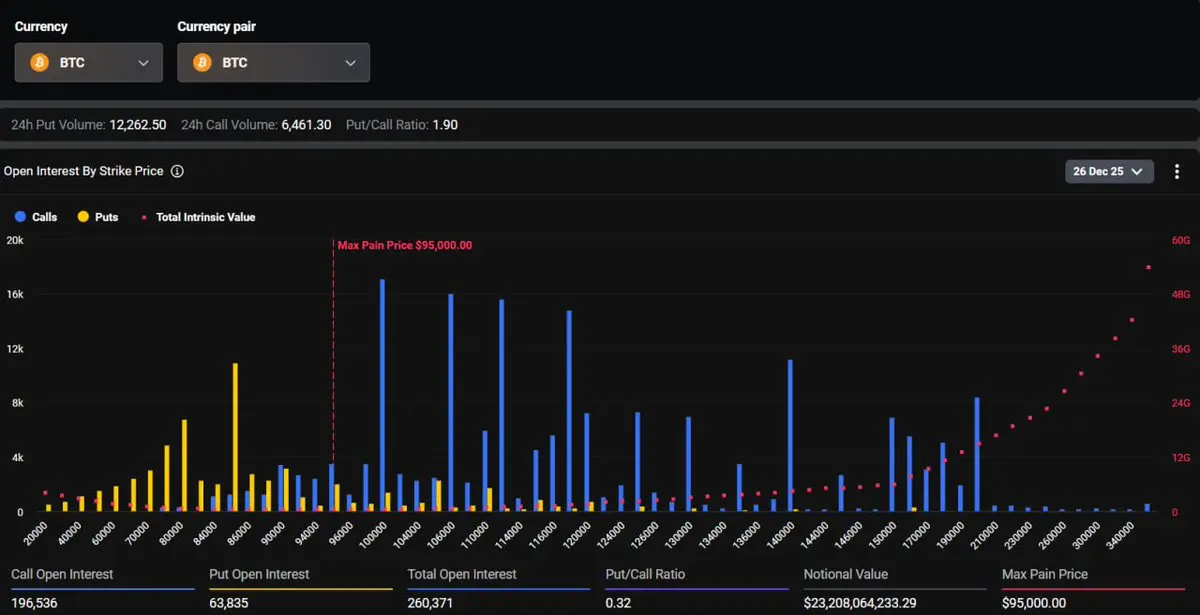
Task: Click the yellow Puts legend dot
Action: (x=83, y=217)
